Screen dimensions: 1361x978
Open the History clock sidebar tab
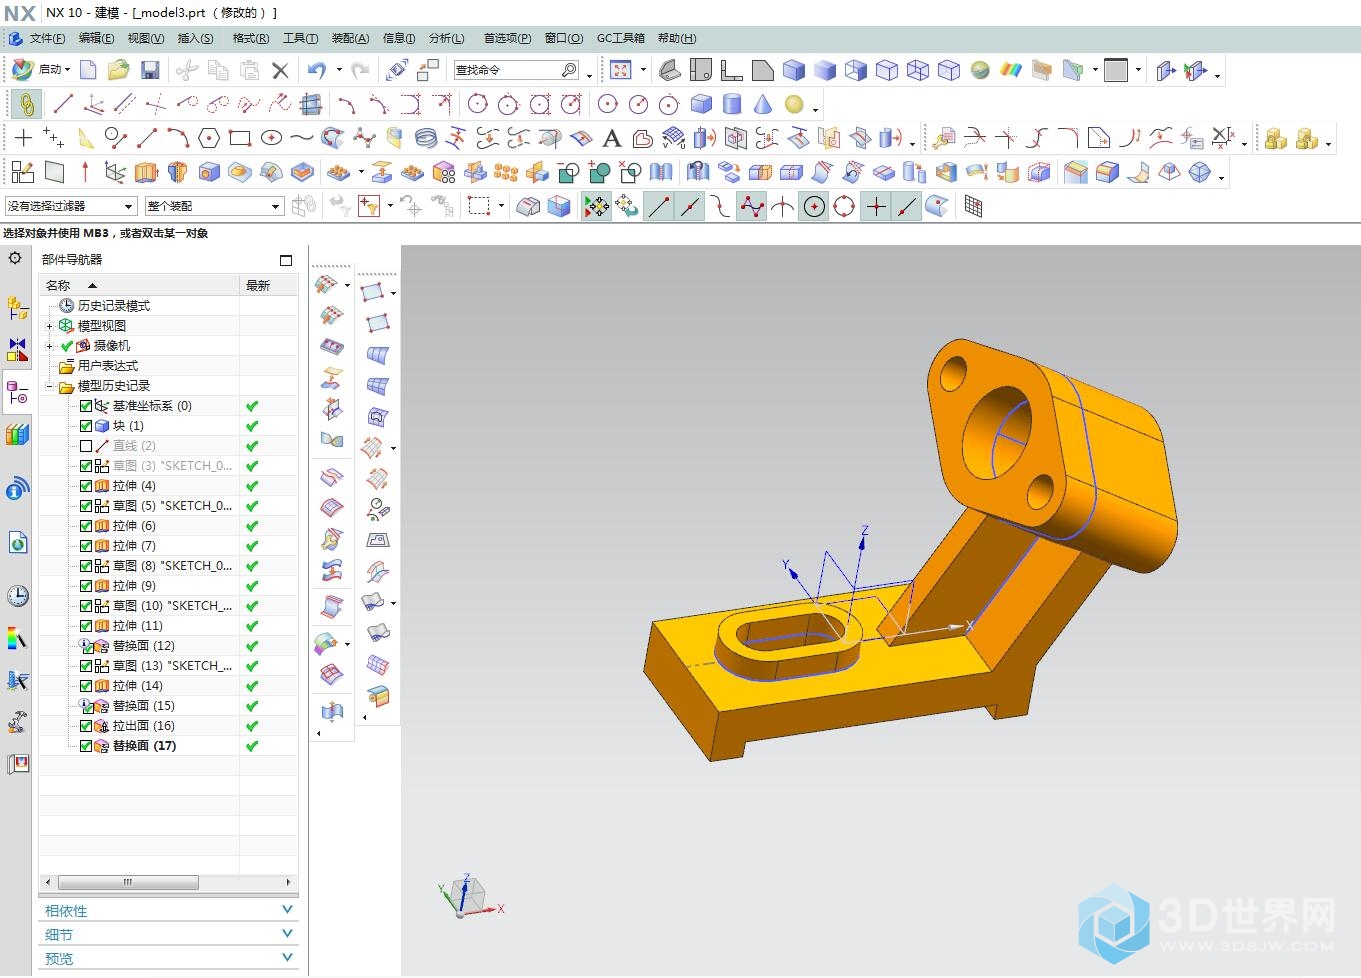point(17,596)
